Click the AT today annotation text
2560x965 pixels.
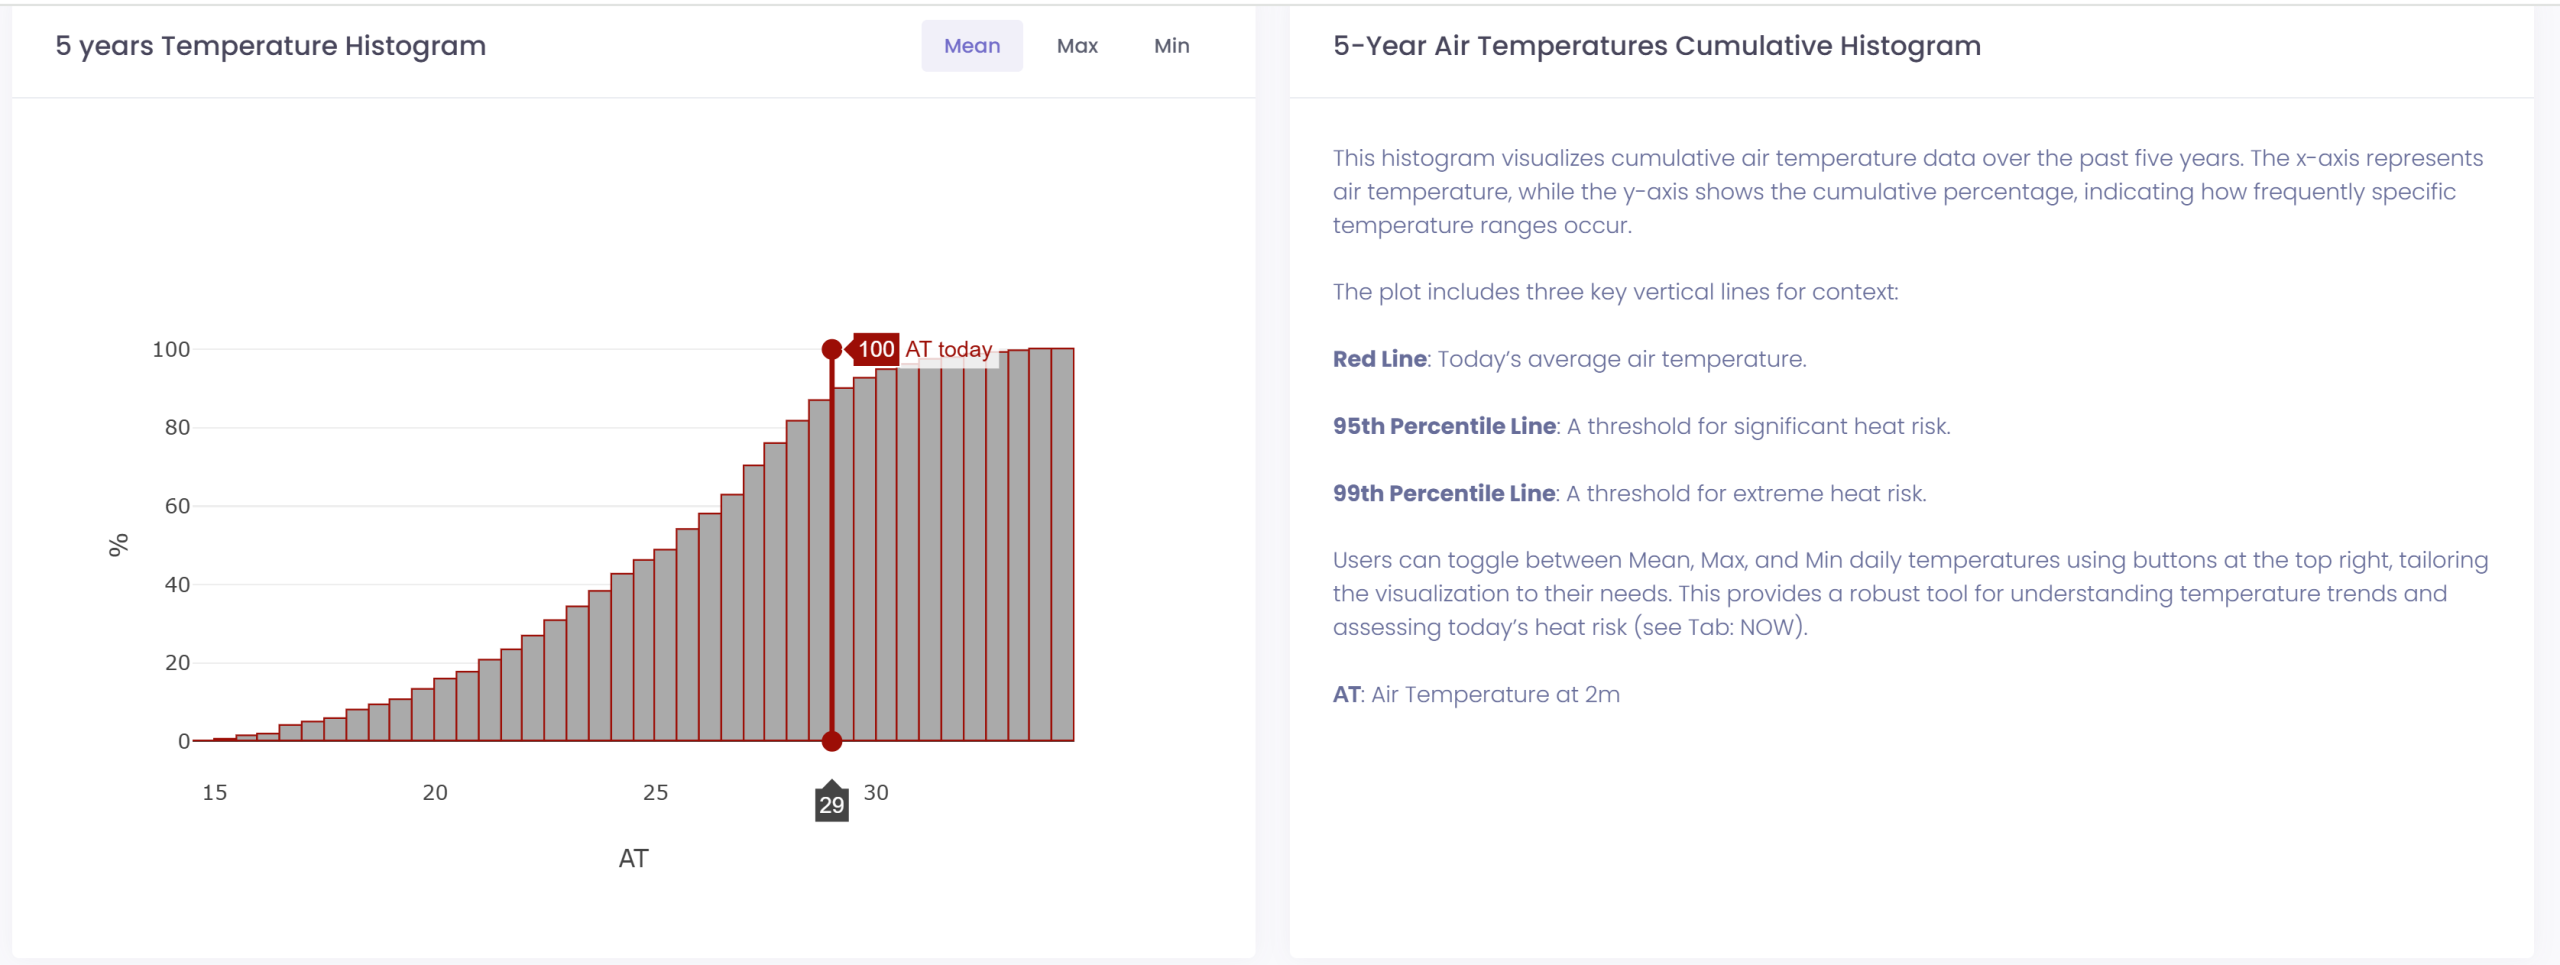948,349
